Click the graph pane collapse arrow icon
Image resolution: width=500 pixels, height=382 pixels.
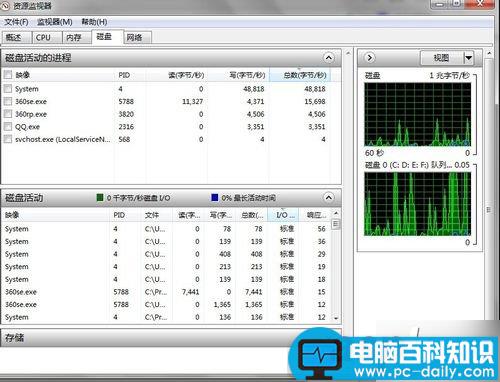point(369,58)
